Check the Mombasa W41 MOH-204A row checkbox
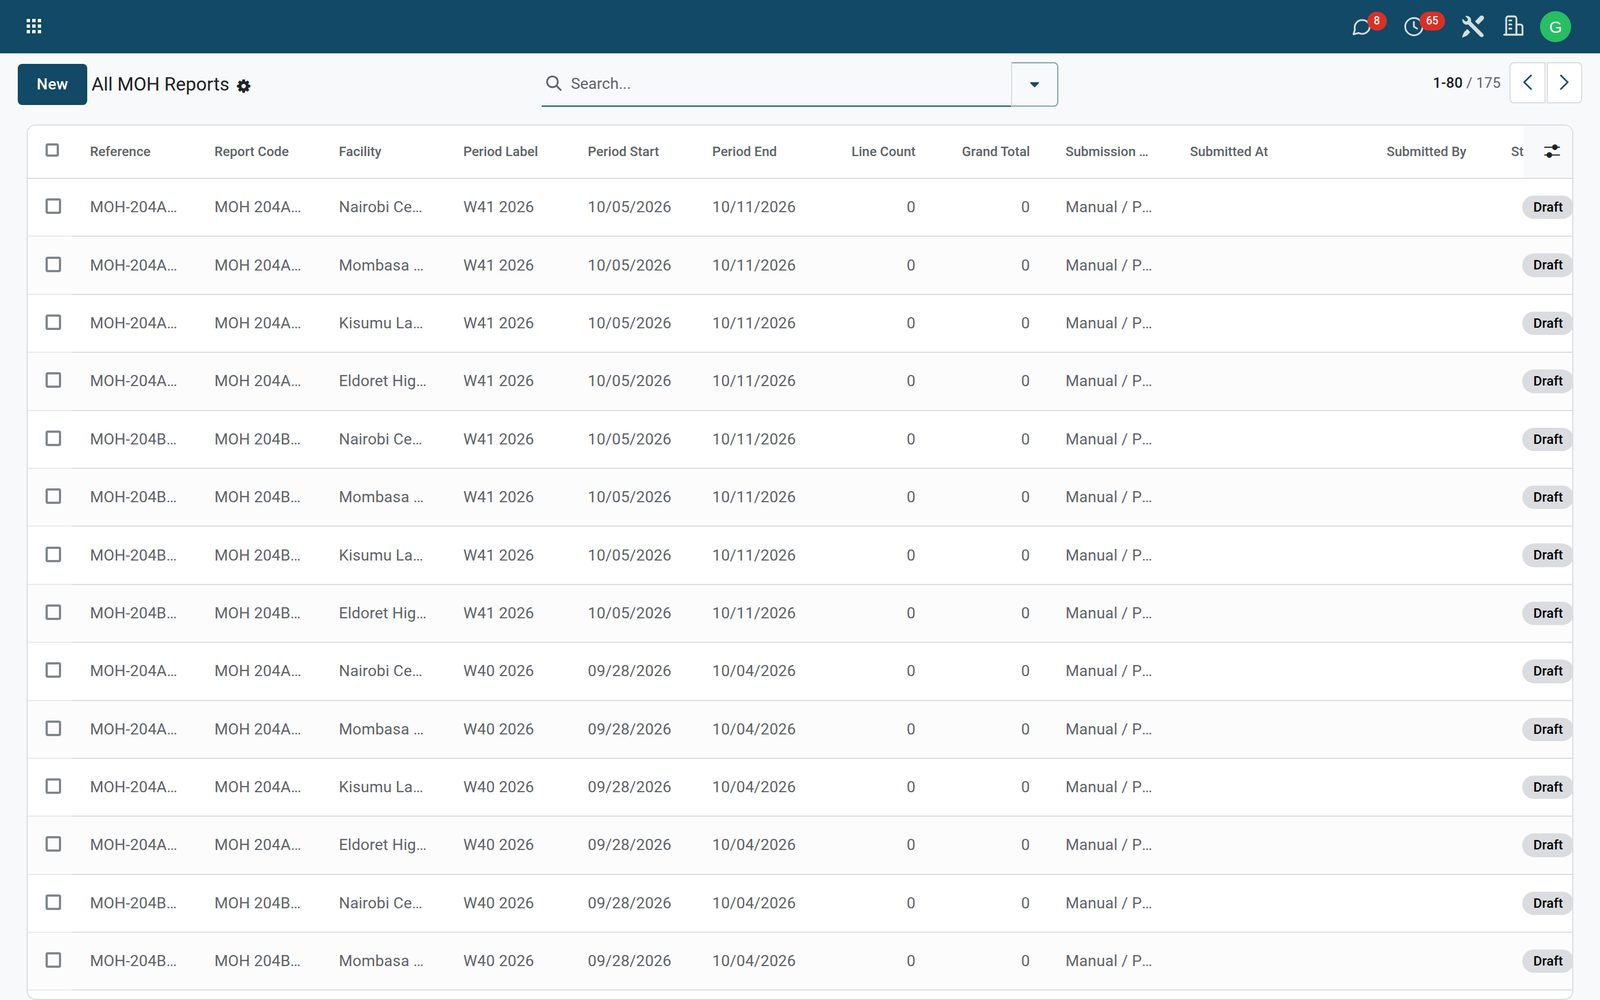Viewport: 1600px width, 1000px height. [53, 264]
